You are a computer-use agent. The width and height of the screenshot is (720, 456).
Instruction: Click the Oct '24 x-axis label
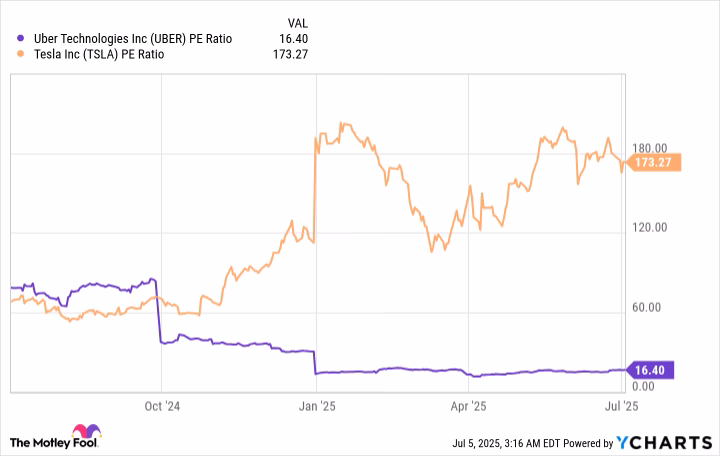tap(162, 407)
